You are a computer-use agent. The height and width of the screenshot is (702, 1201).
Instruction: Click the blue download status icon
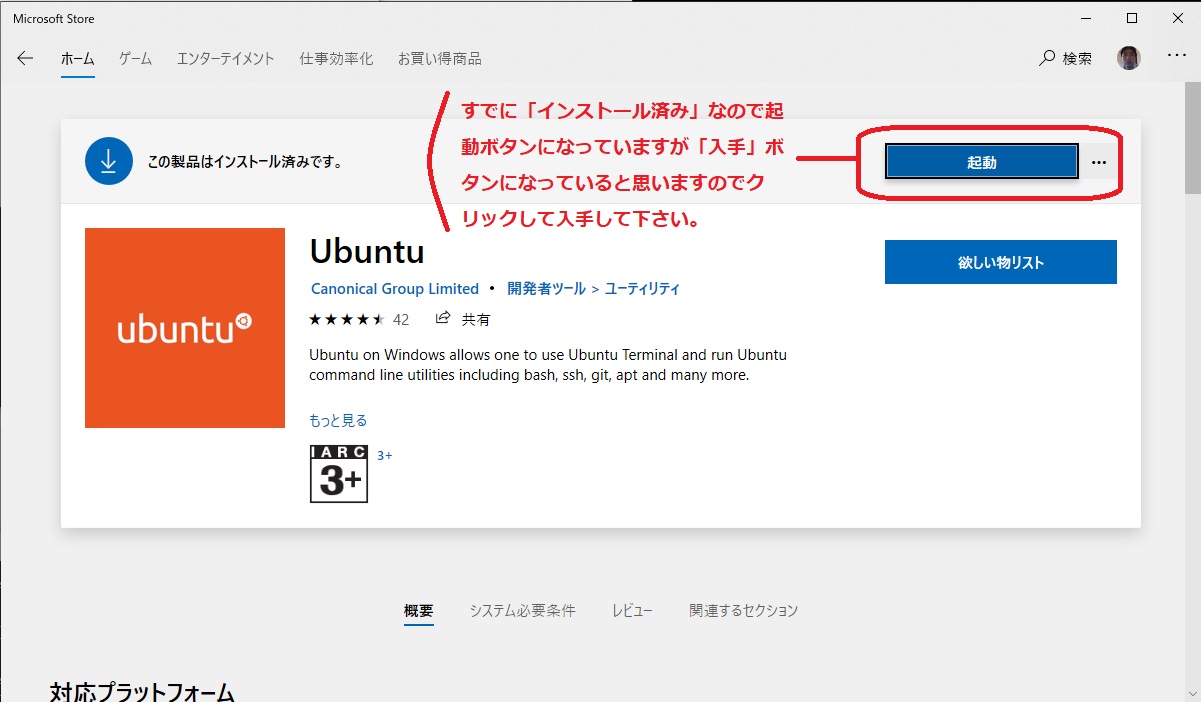click(109, 161)
